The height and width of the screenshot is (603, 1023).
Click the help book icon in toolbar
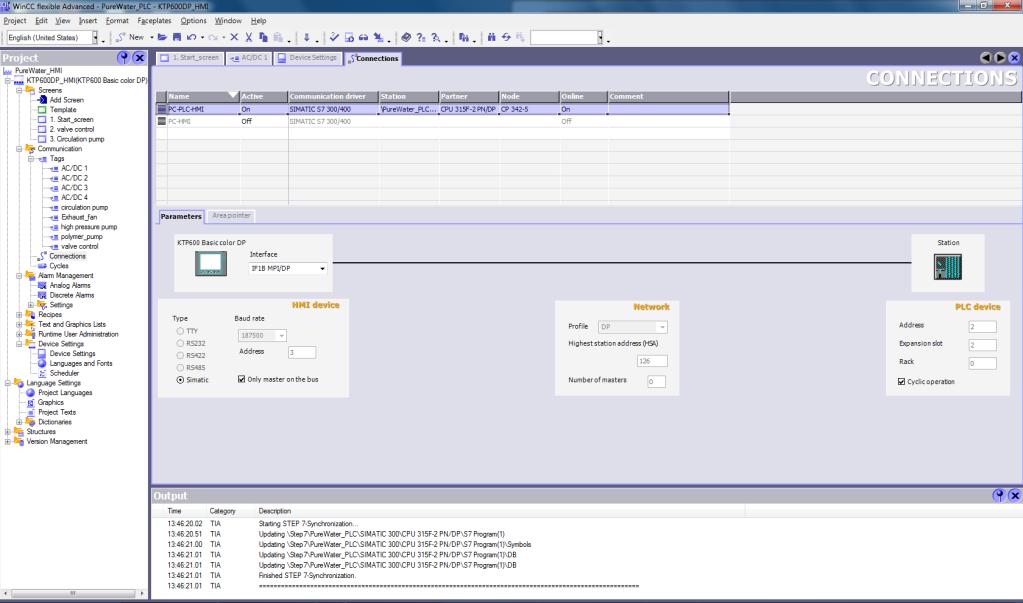click(x=406, y=37)
